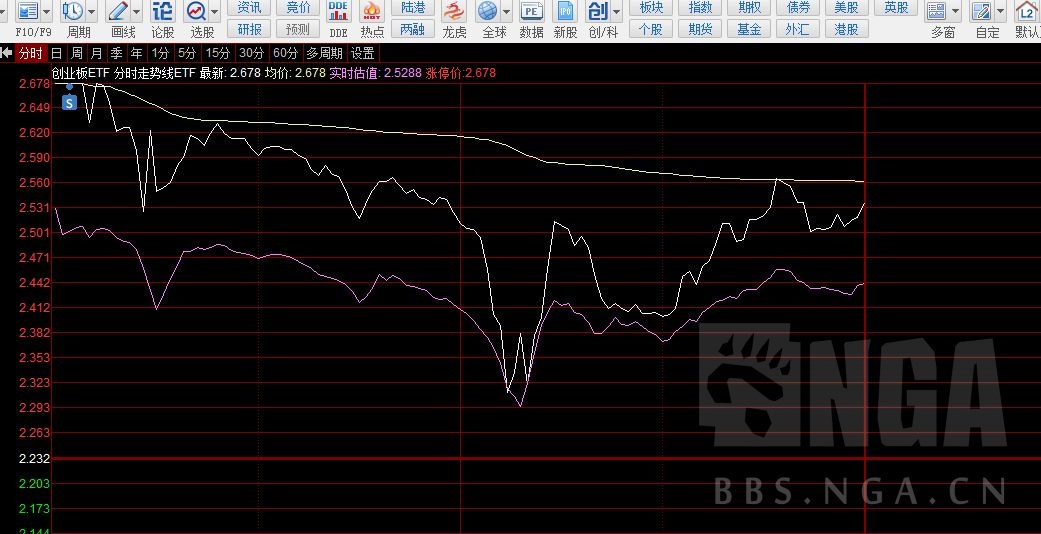Switch to the 5分 five-minute tab
Screen dimensions: 1041x534
[x=187, y=53]
